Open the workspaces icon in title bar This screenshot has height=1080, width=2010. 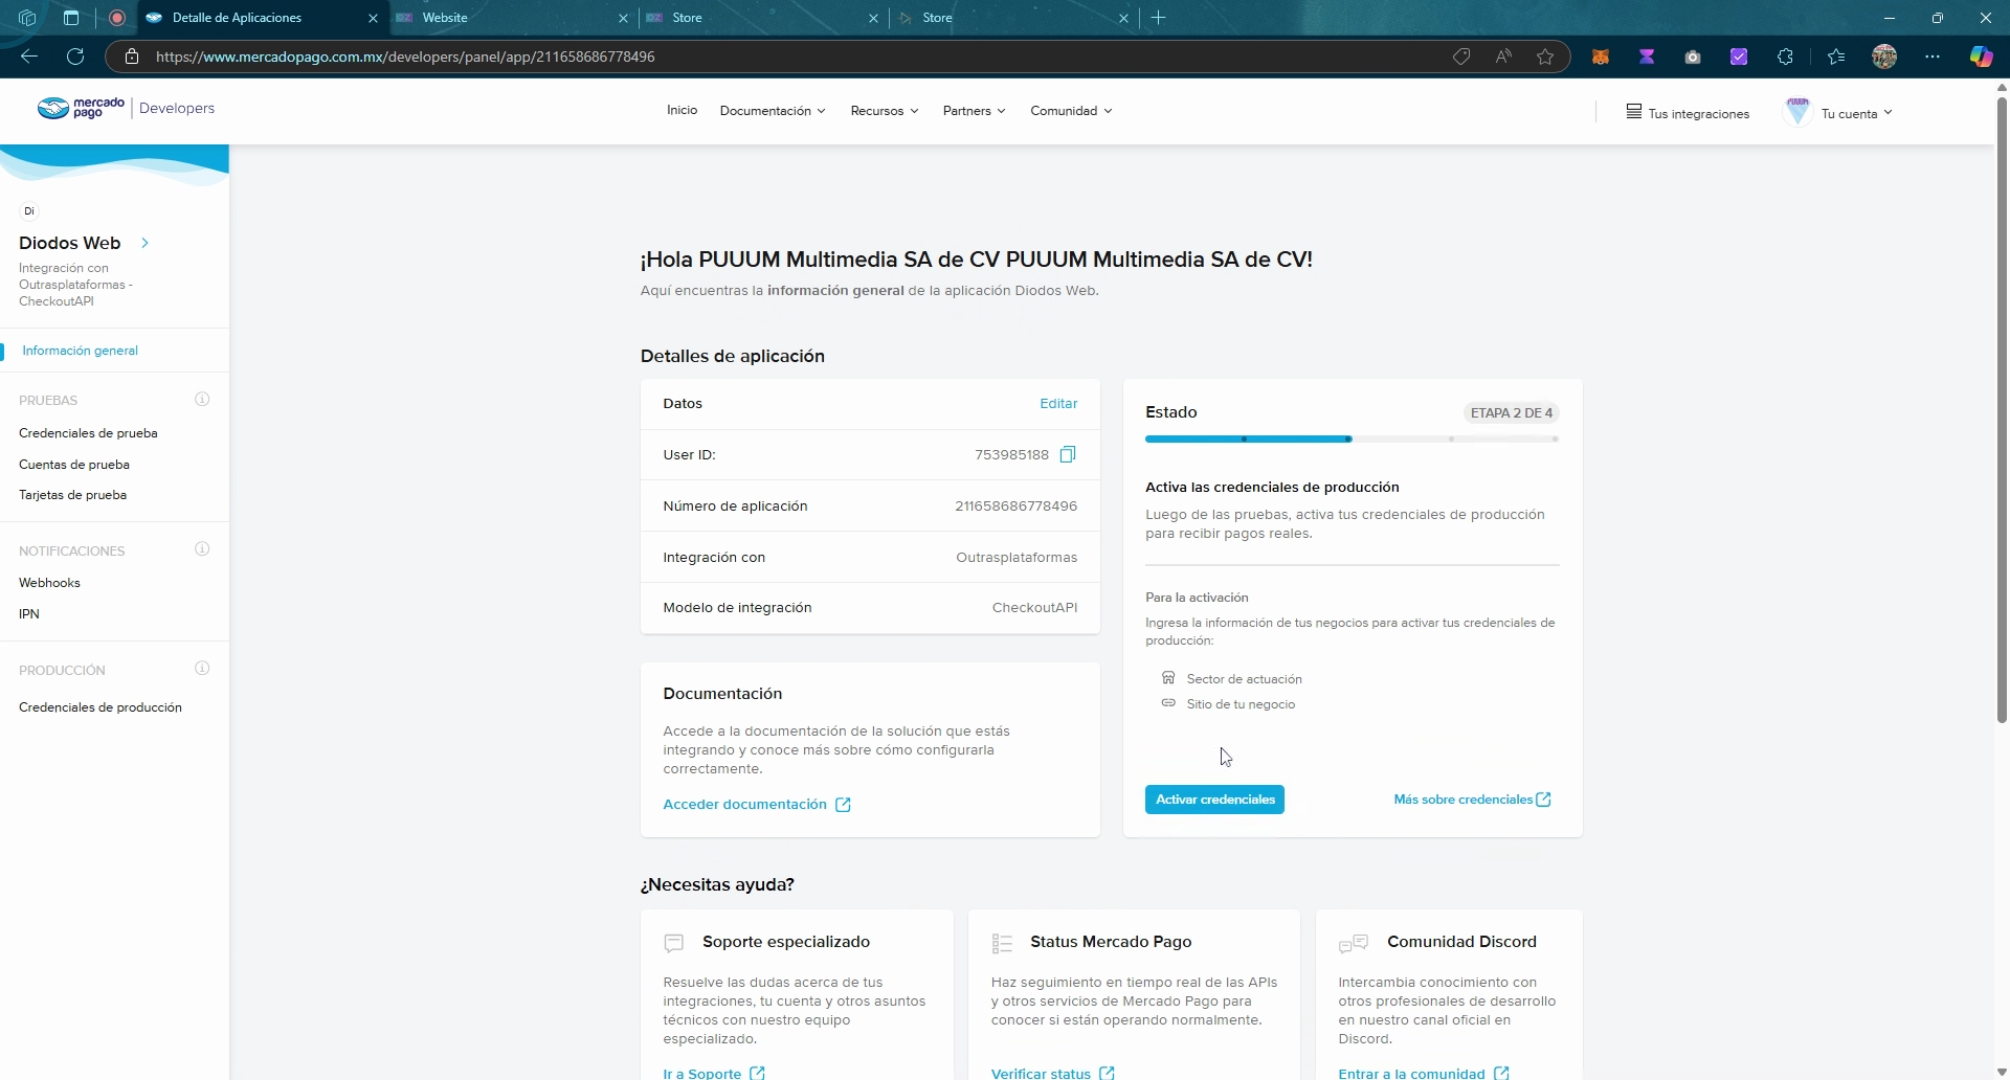point(28,18)
